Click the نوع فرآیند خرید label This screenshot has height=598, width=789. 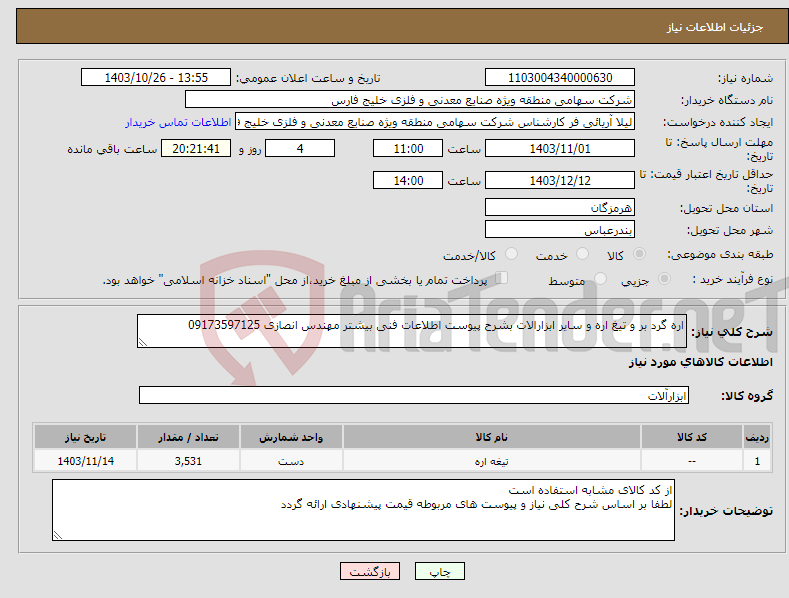(x=733, y=279)
